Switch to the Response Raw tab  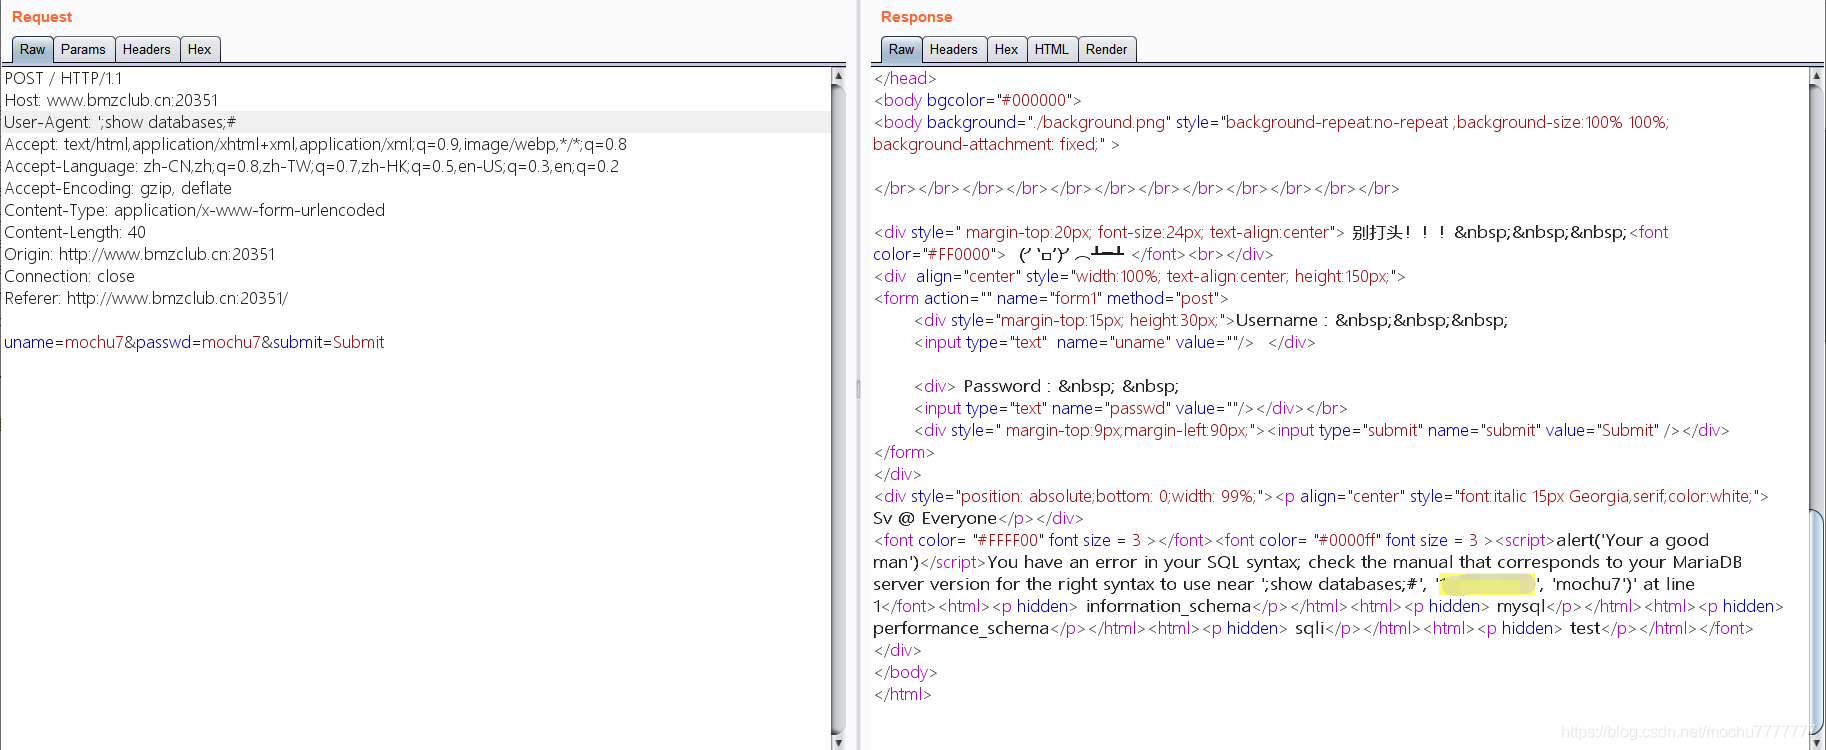click(901, 49)
